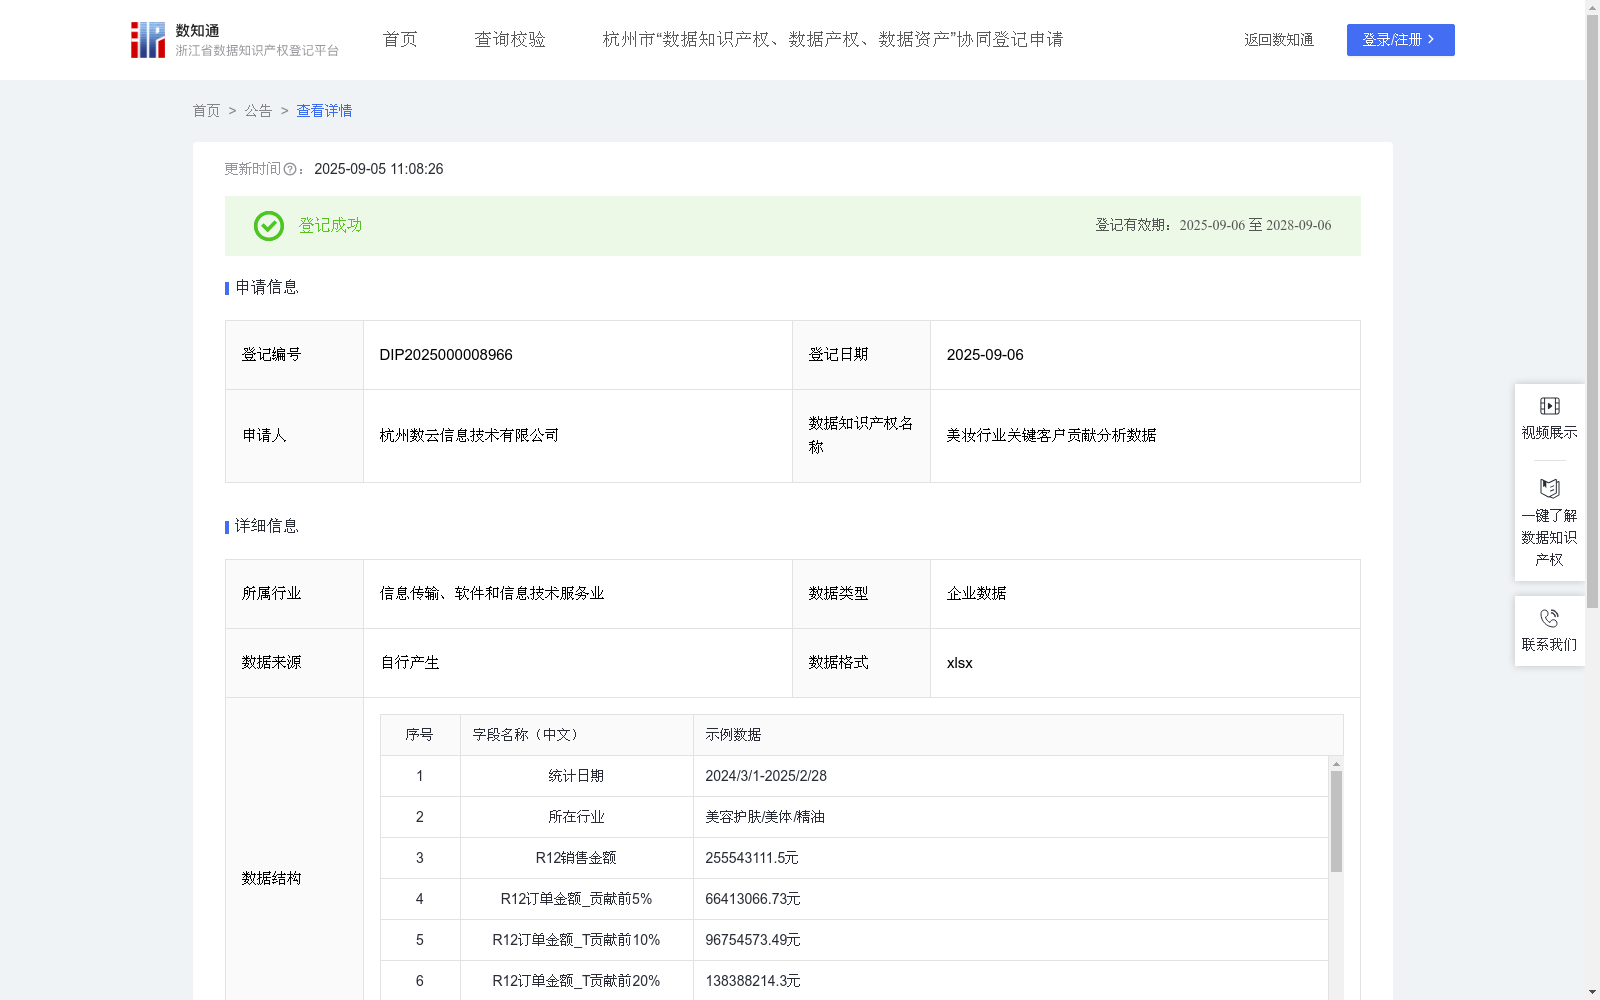Open the 视频展示 video icon
Image resolution: width=1600 pixels, height=1000 pixels.
click(x=1549, y=406)
